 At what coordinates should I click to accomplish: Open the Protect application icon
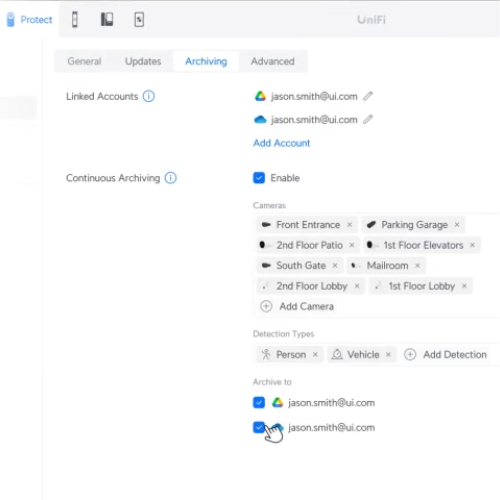click(x=11, y=19)
